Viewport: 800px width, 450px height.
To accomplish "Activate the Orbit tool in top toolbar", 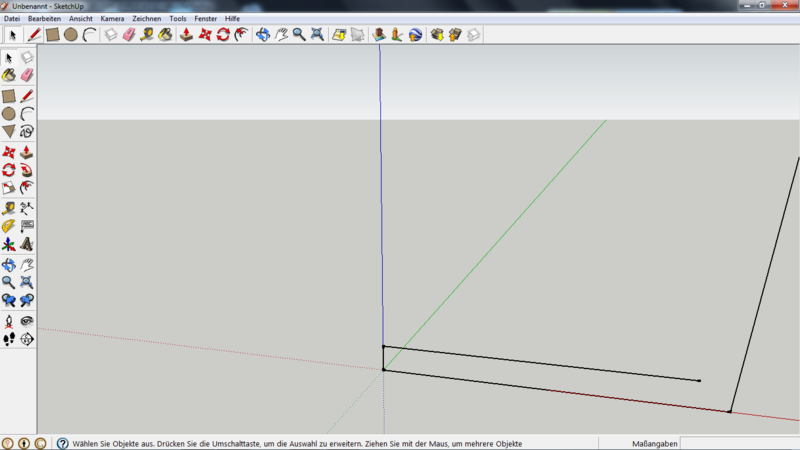I will point(263,34).
